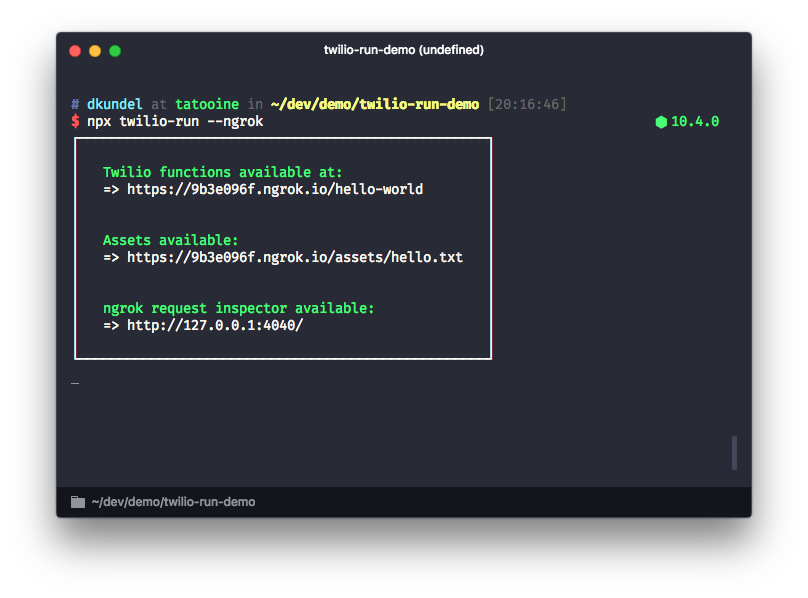Click the terminal cursor below the output box
This screenshot has height=598, width=808.
click(75, 384)
